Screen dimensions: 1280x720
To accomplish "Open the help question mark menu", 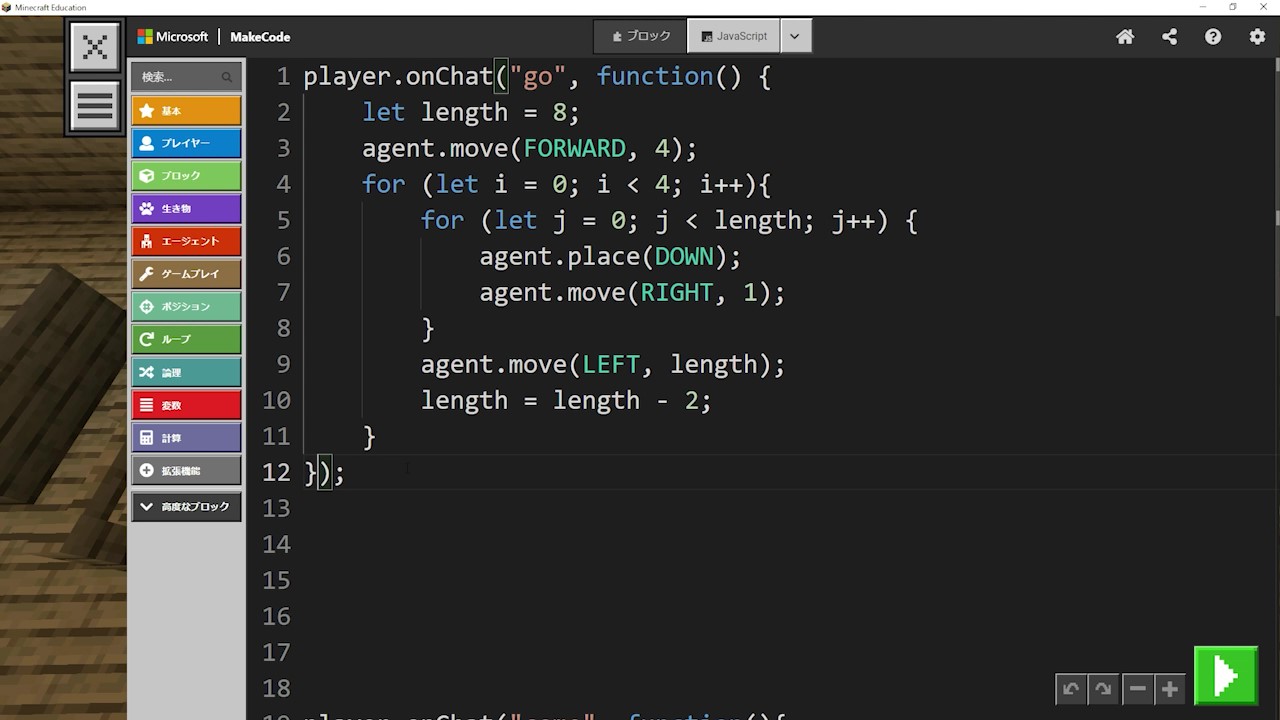I will 1213,37.
